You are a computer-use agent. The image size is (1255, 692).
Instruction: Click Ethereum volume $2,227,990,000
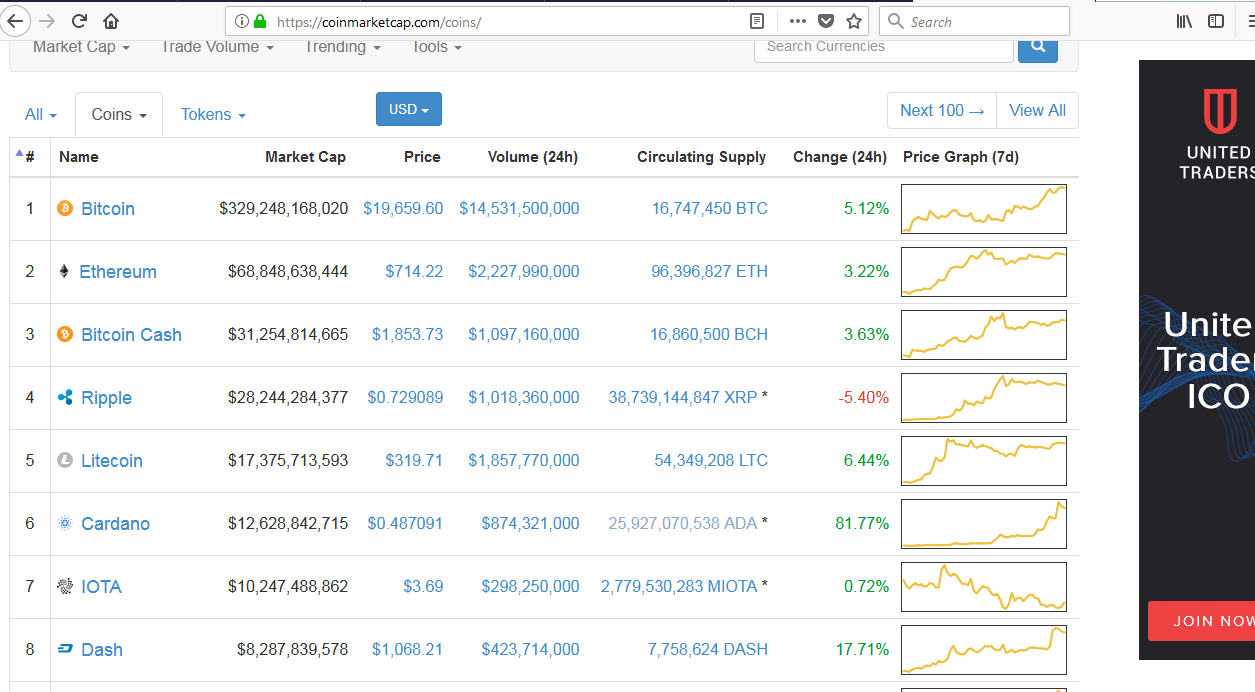coord(524,272)
